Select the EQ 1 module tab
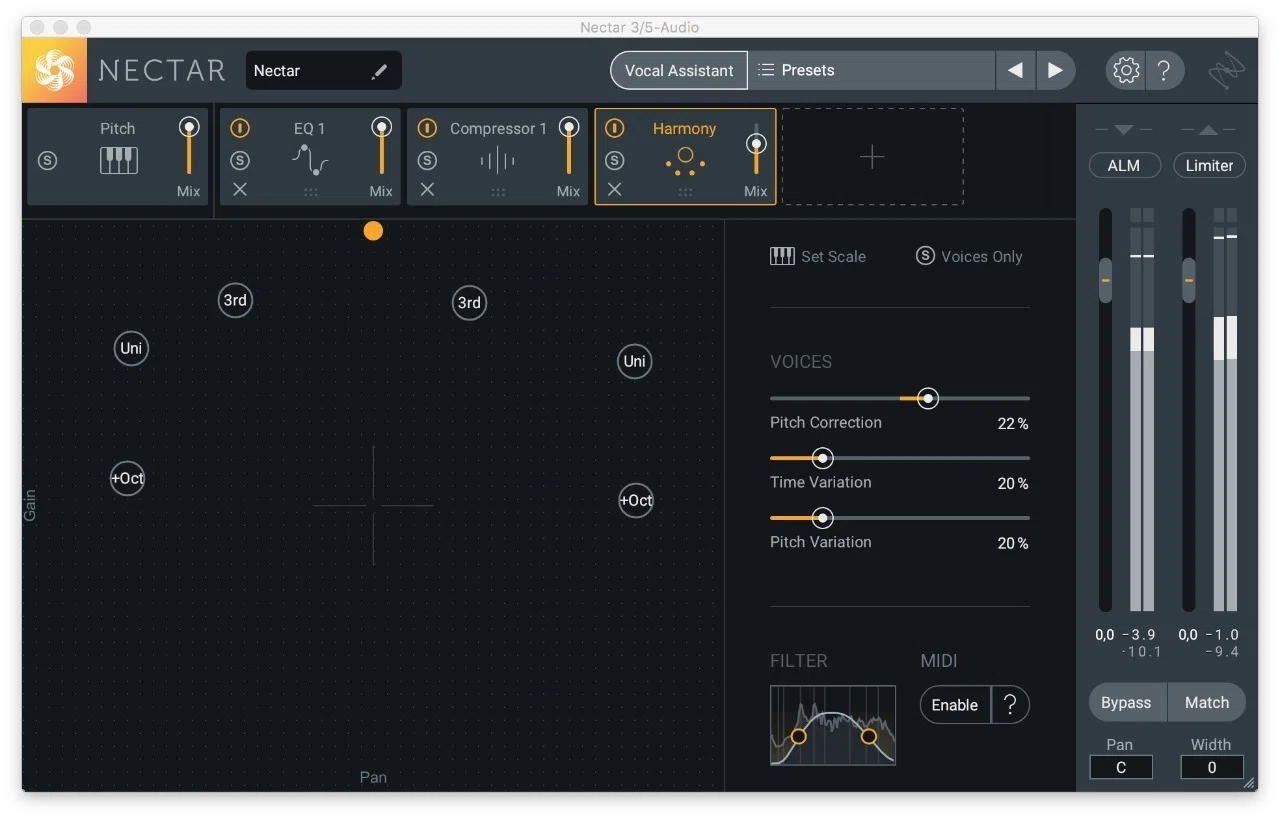This screenshot has width=1280, height=819. pyautogui.click(x=310, y=157)
